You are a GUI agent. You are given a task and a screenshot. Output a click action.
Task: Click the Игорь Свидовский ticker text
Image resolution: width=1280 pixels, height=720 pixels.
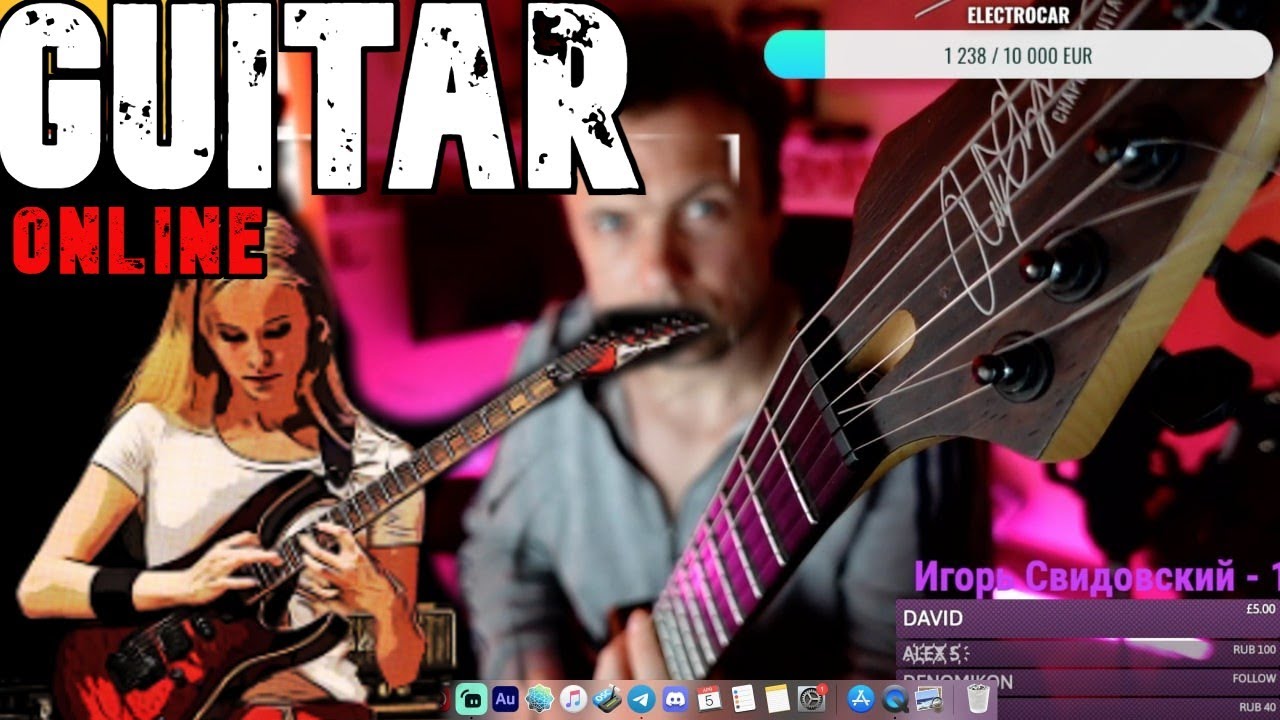(x=1096, y=576)
